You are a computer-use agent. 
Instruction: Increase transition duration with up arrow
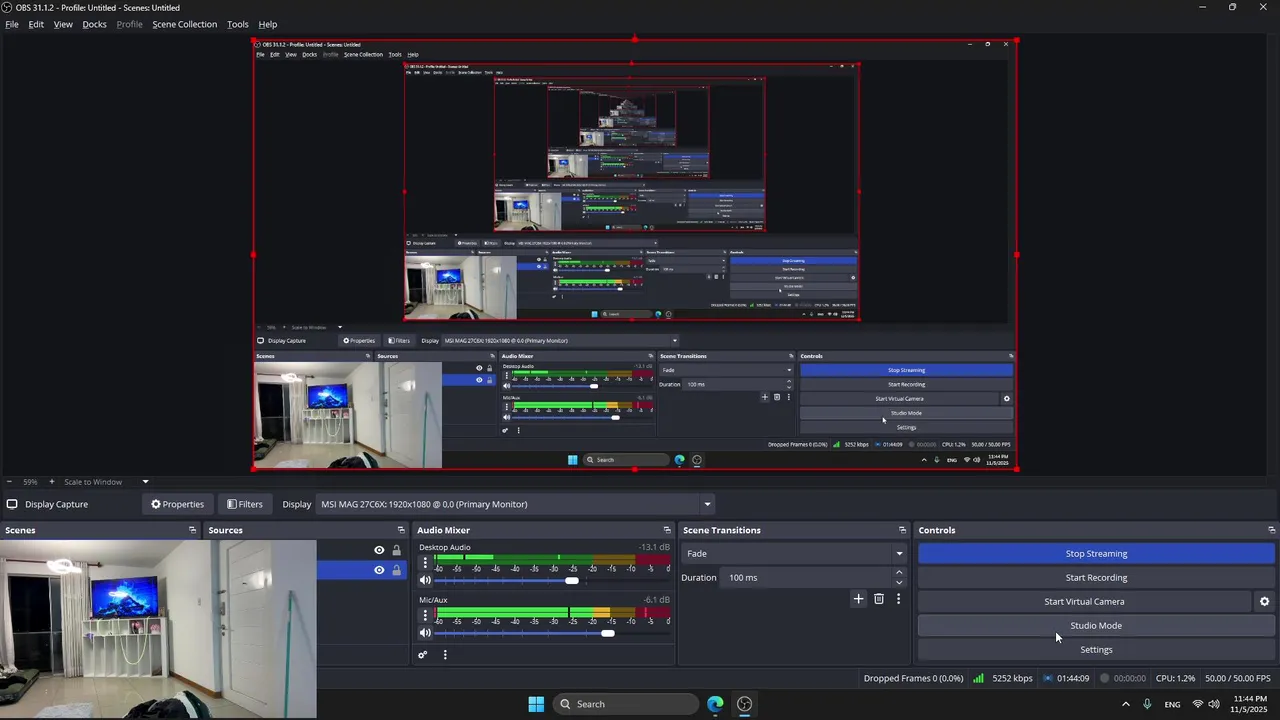(x=899, y=573)
